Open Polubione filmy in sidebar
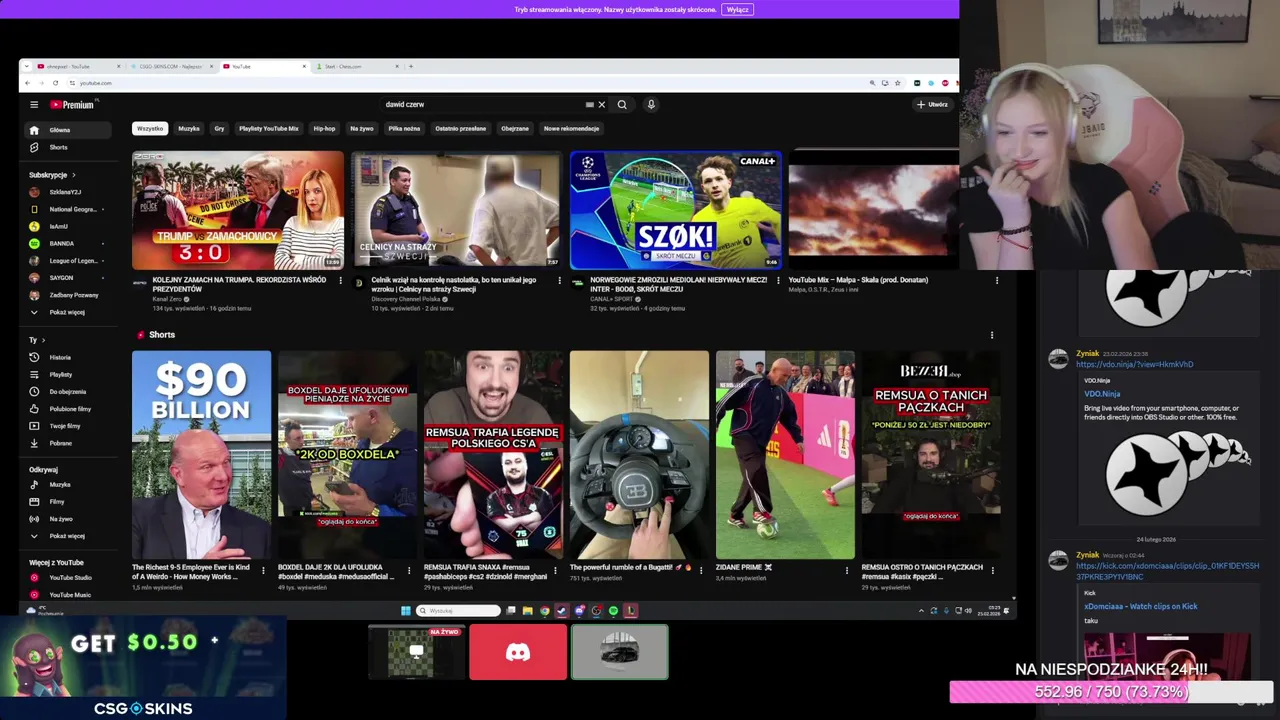Image resolution: width=1280 pixels, height=720 pixels. (x=69, y=408)
